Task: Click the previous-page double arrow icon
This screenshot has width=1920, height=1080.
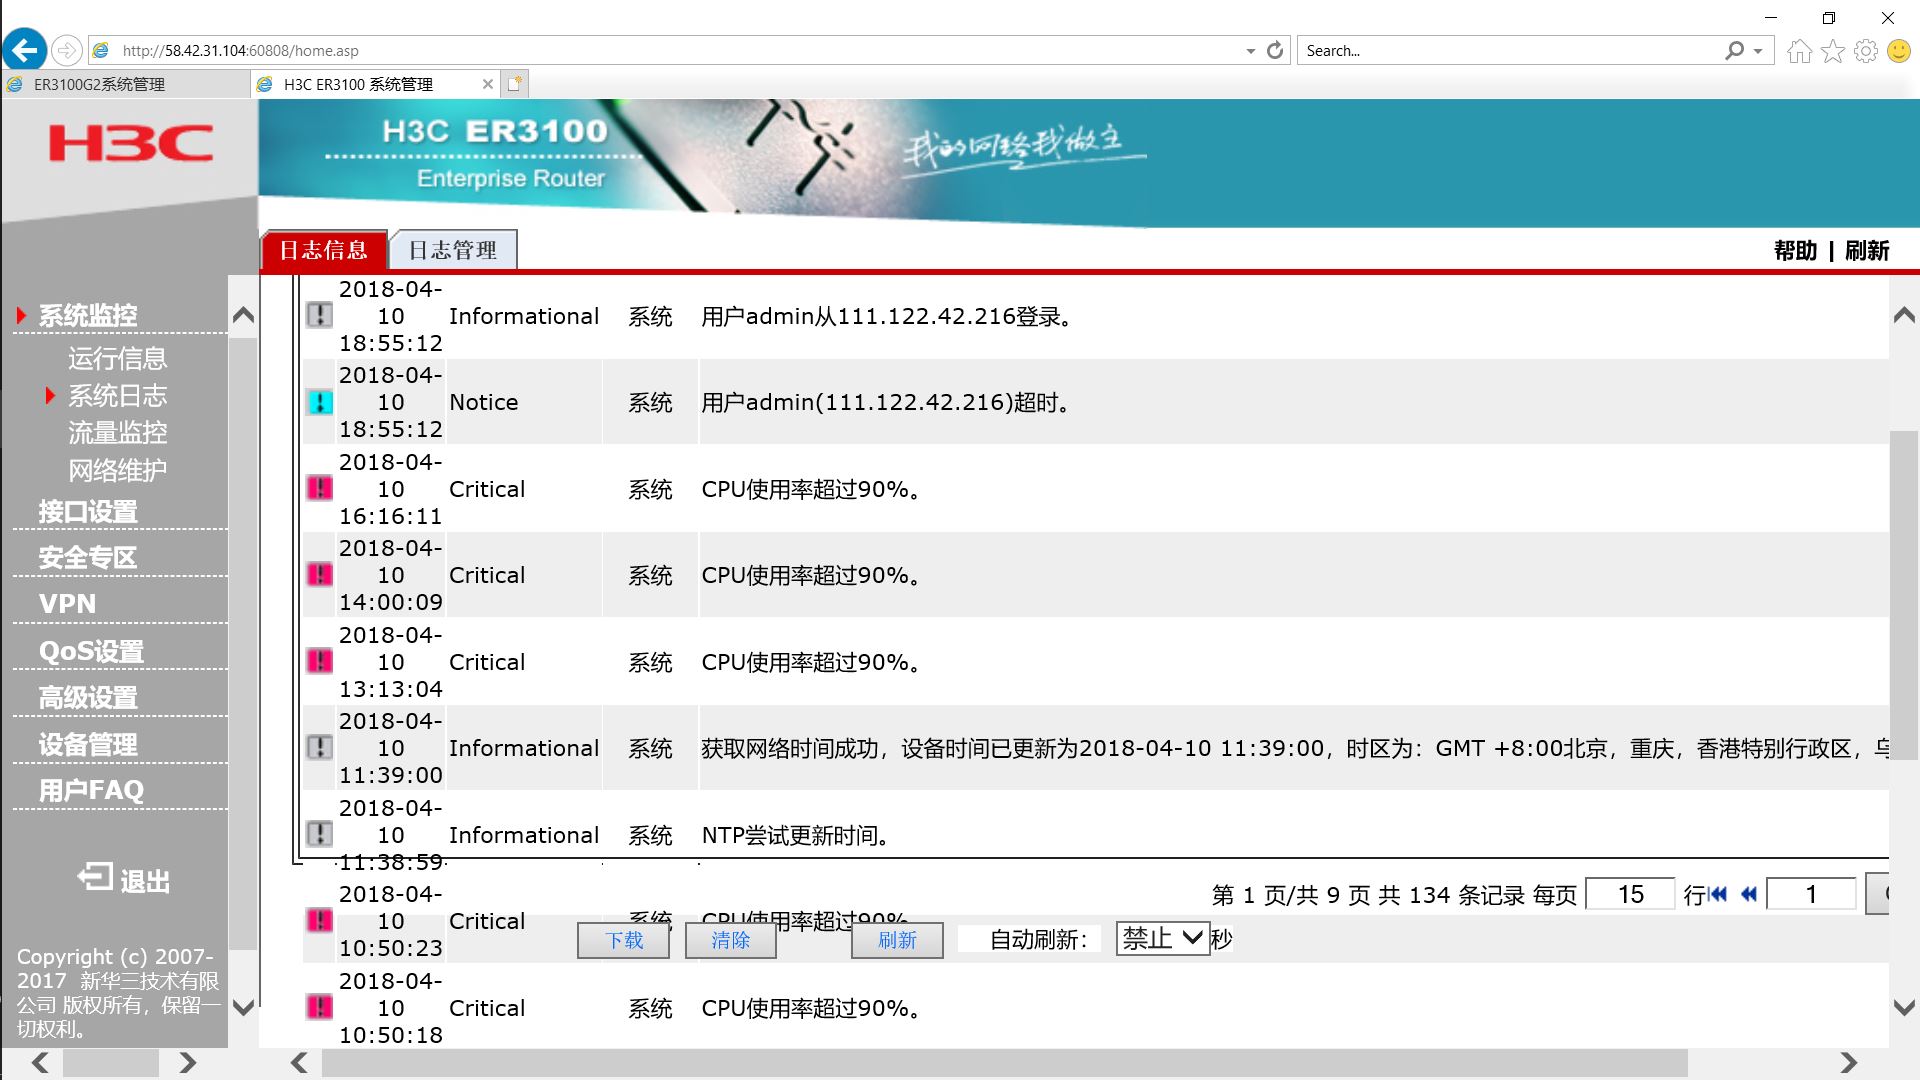Action: [1749, 894]
